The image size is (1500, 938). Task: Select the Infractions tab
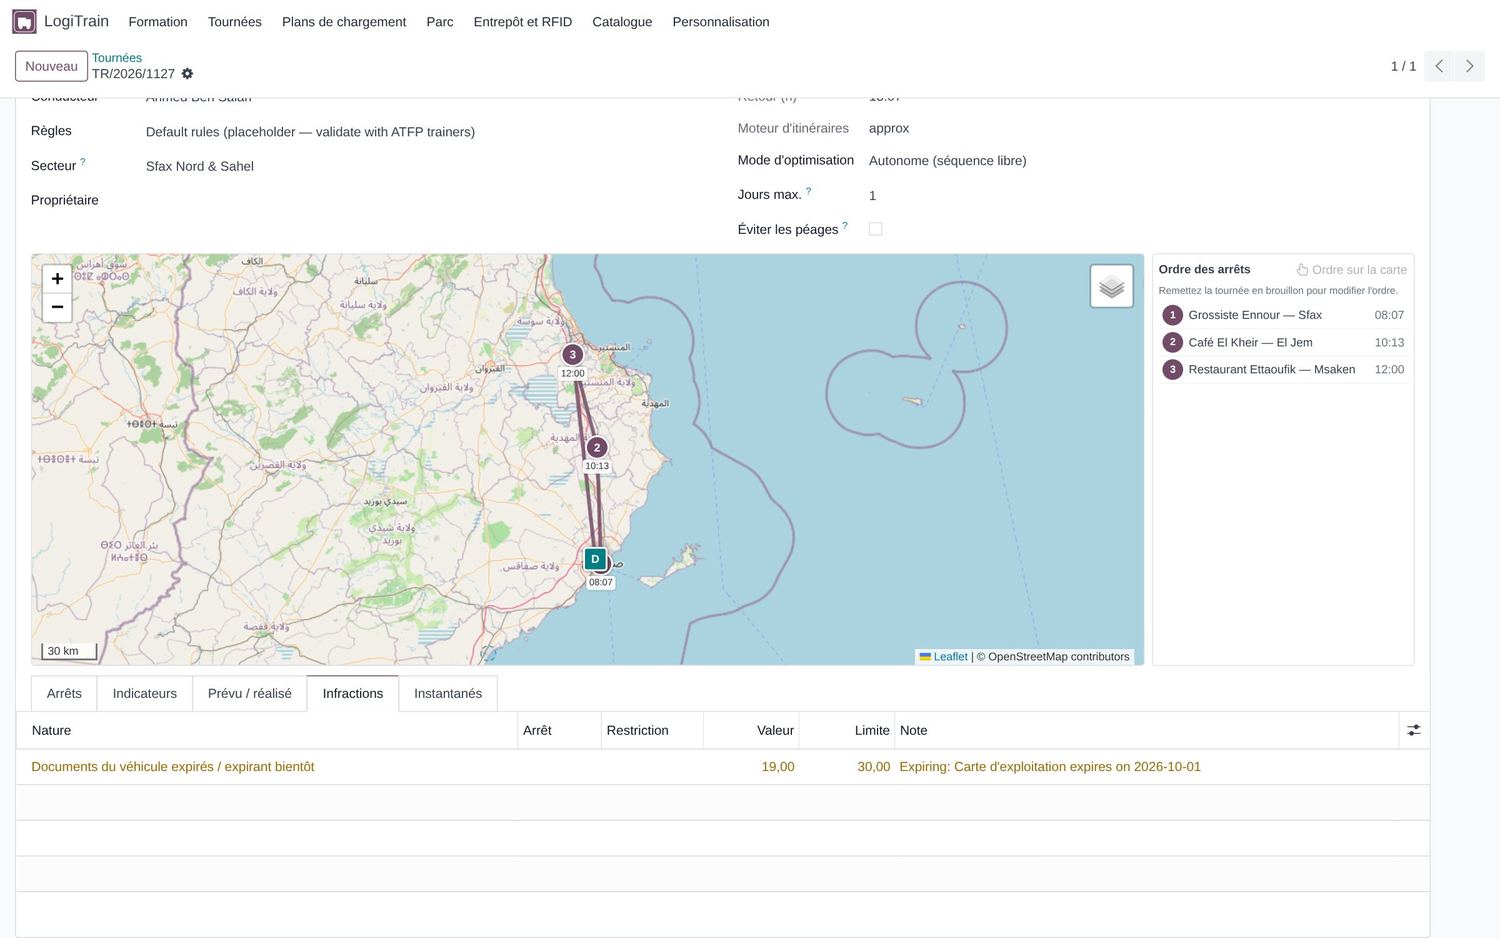point(353,693)
